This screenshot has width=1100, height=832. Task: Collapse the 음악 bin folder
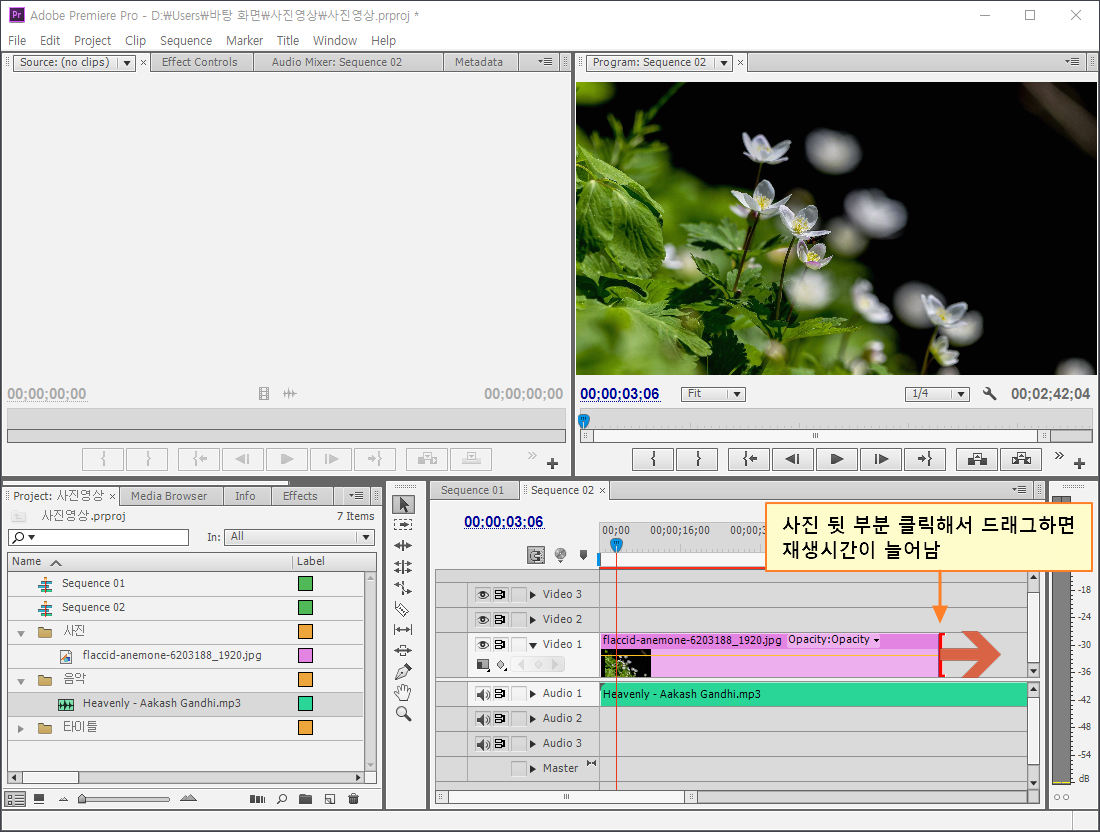(x=21, y=680)
